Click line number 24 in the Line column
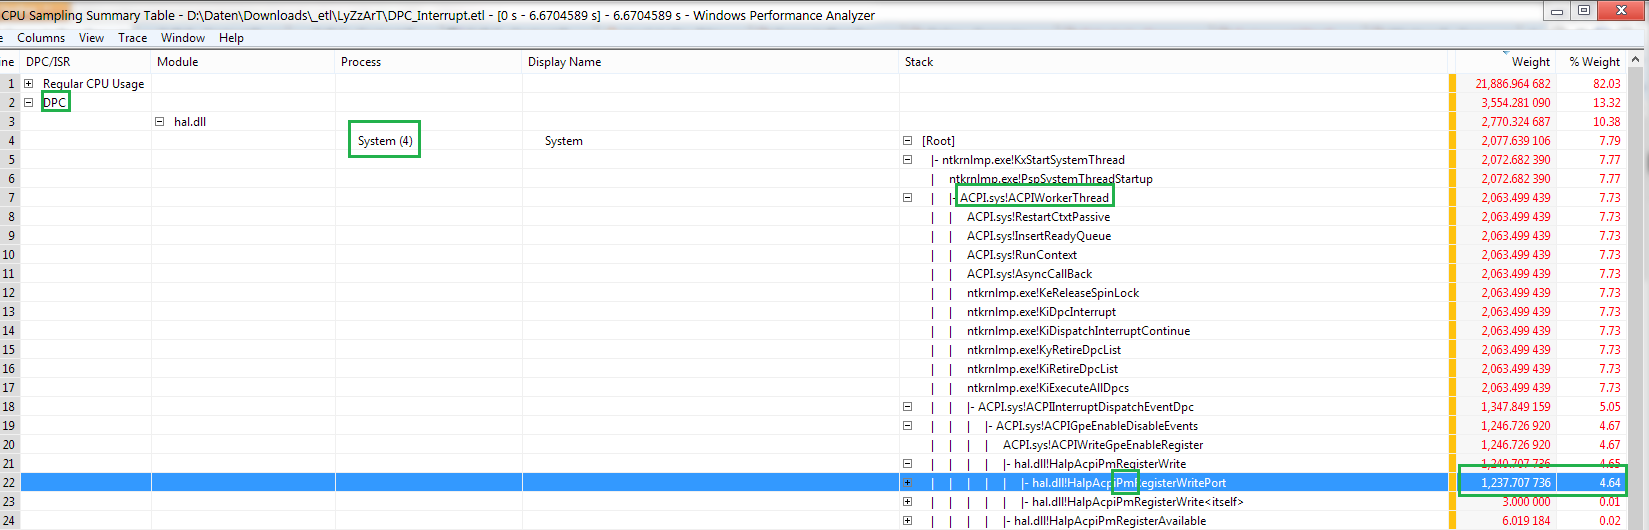 9,521
